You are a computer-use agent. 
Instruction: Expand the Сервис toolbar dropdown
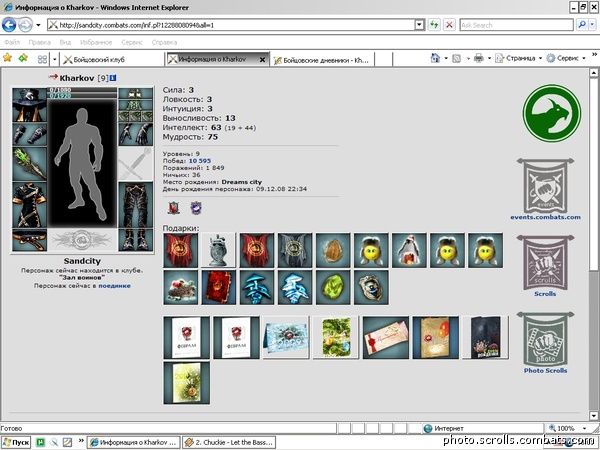tap(584, 59)
